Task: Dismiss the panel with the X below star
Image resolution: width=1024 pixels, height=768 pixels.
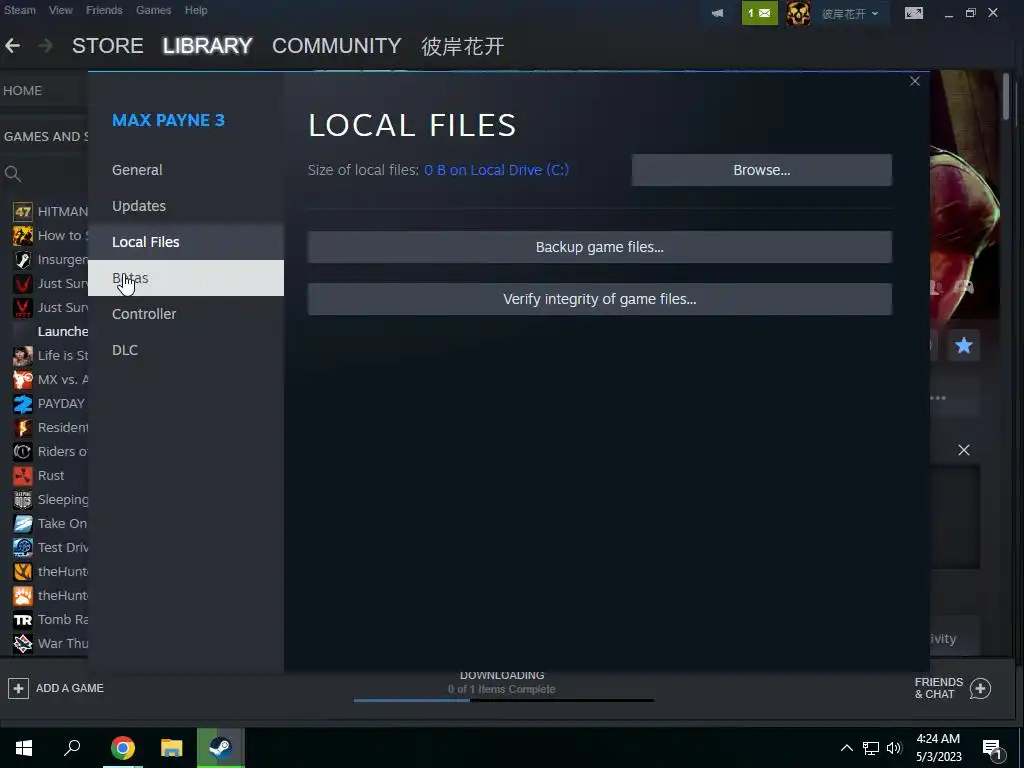Action: pyautogui.click(x=963, y=450)
